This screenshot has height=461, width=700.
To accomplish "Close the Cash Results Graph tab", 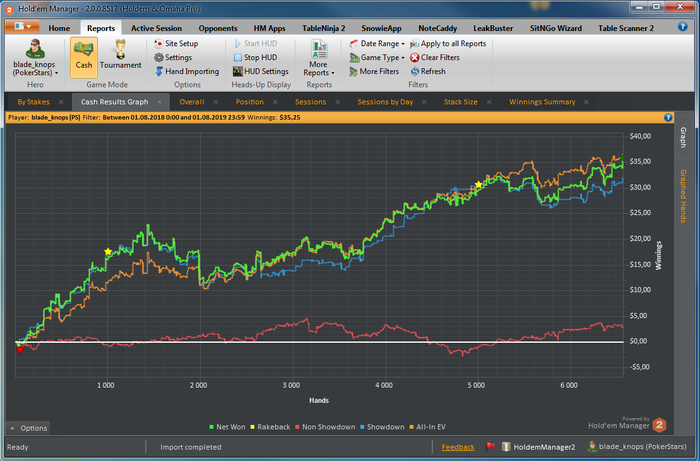I will 159,102.
